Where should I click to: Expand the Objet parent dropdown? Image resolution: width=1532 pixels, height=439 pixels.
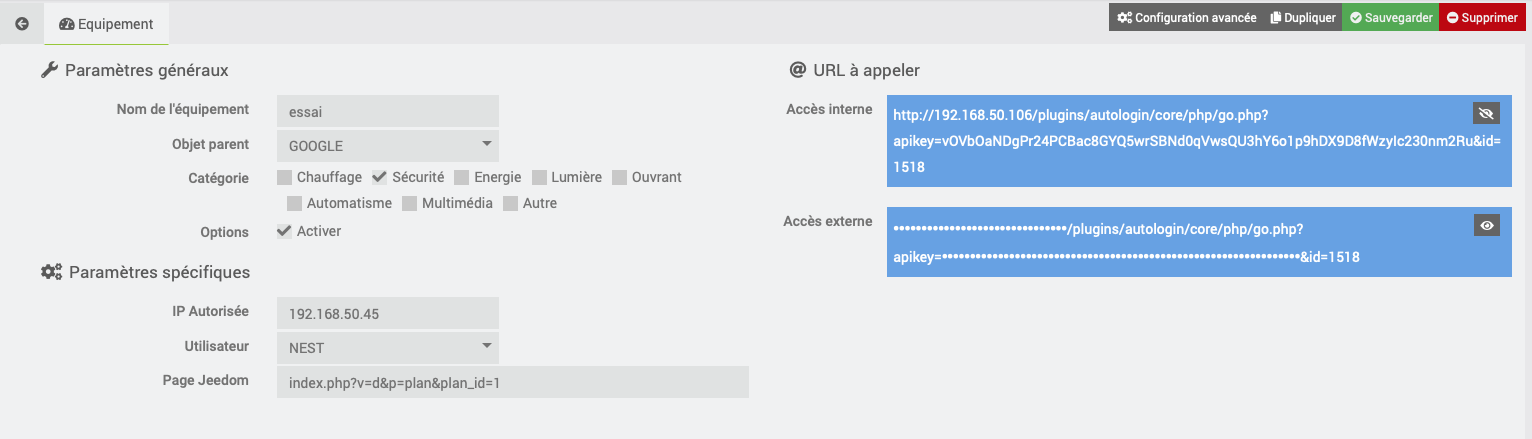pyautogui.click(x=387, y=145)
